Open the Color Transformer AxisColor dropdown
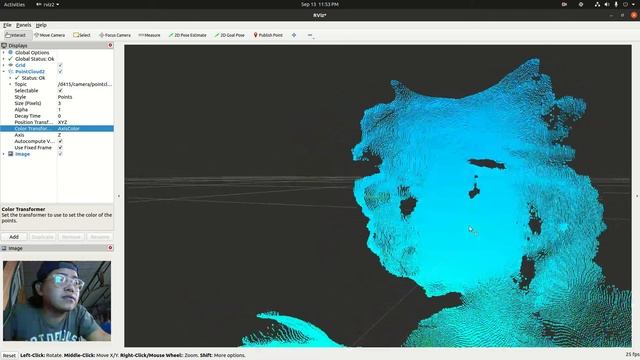The width and height of the screenshot is (640, 360). (x=85, y=129)
